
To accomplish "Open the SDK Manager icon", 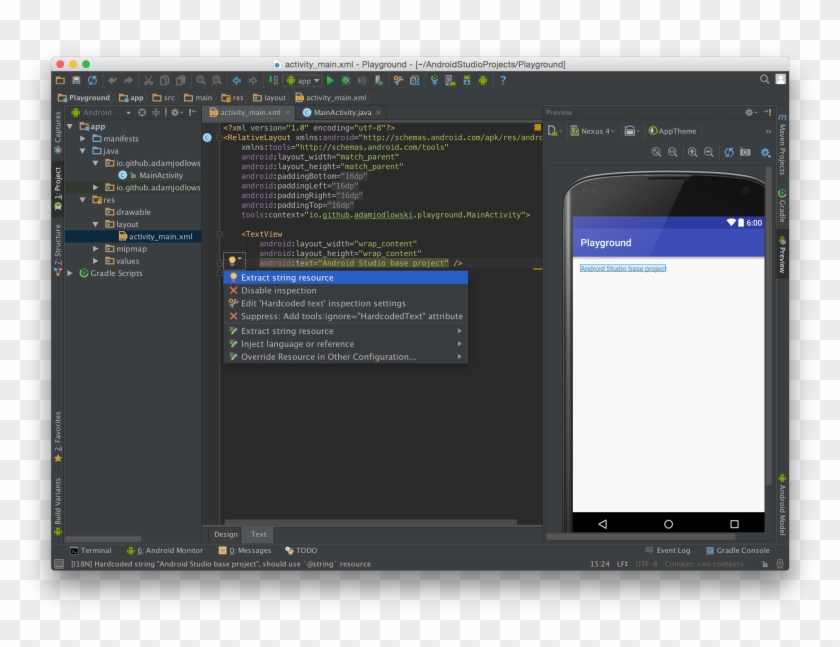I will [x=467, y=80].
